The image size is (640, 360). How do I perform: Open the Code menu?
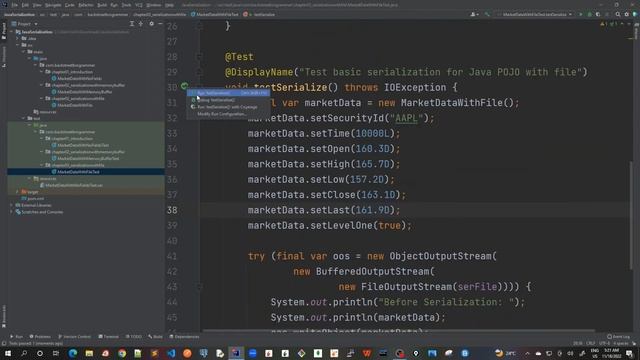click(70, 5)
